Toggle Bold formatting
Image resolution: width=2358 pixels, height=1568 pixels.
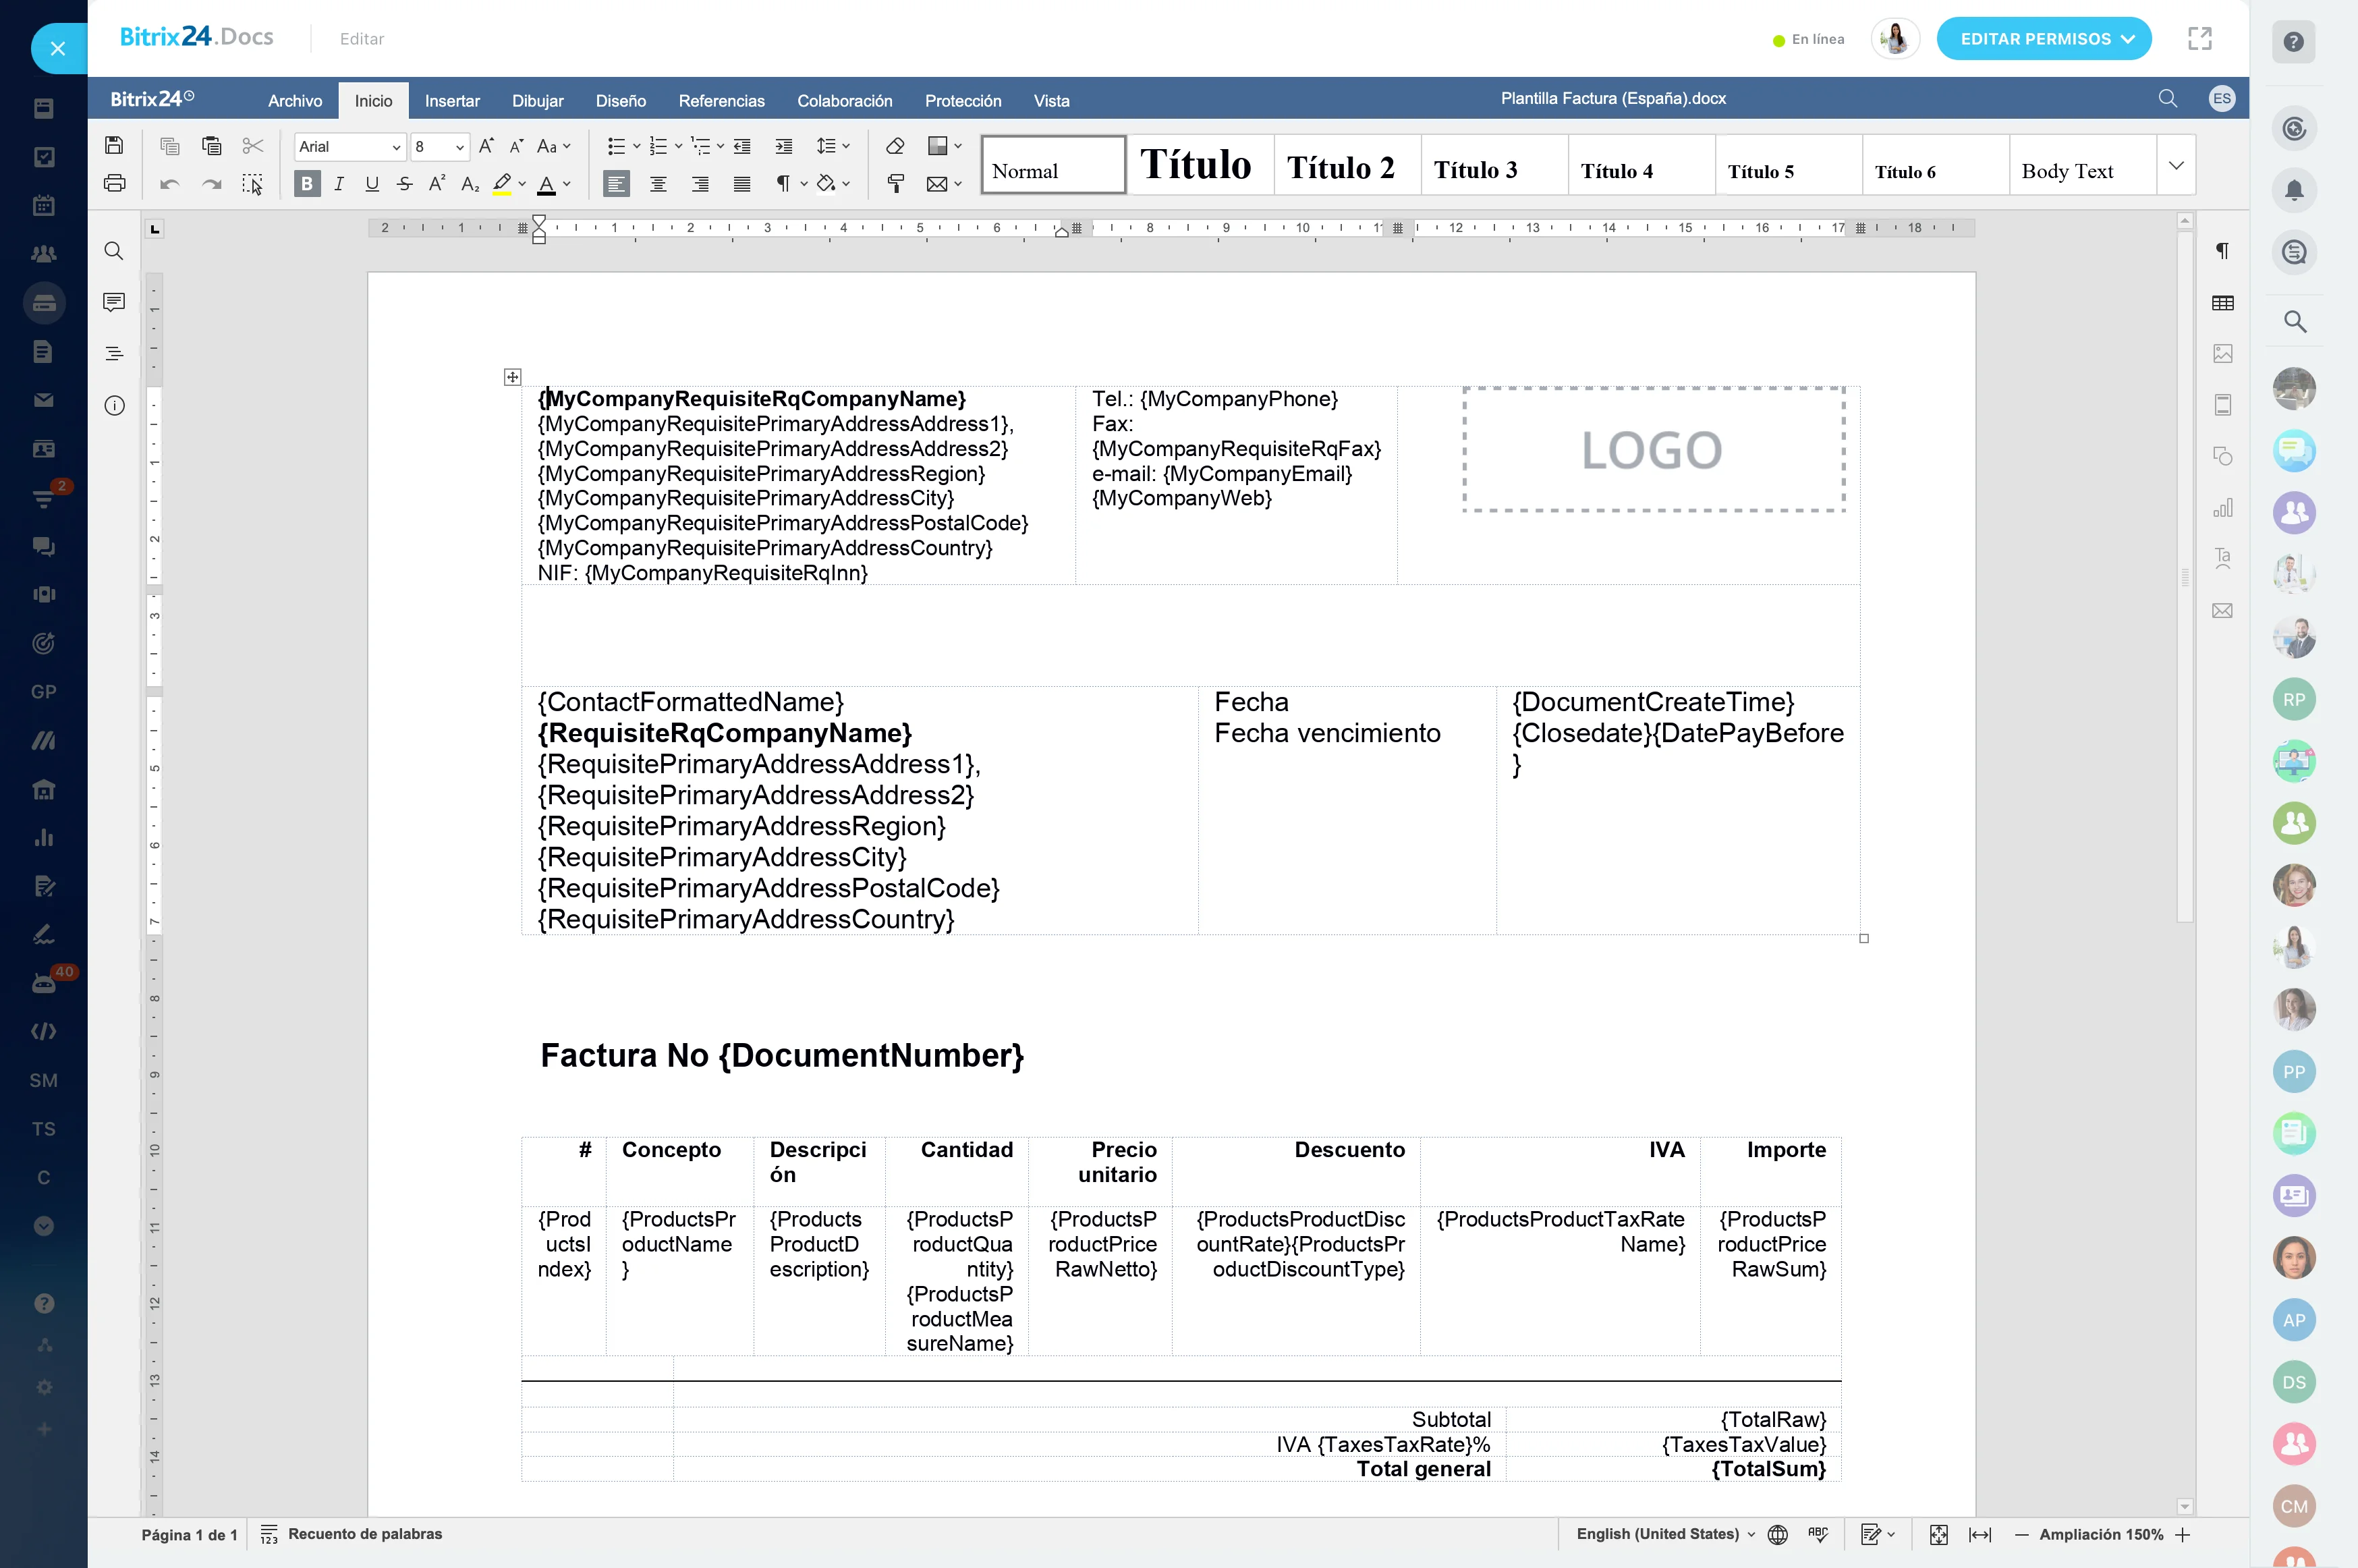[307, 184]
